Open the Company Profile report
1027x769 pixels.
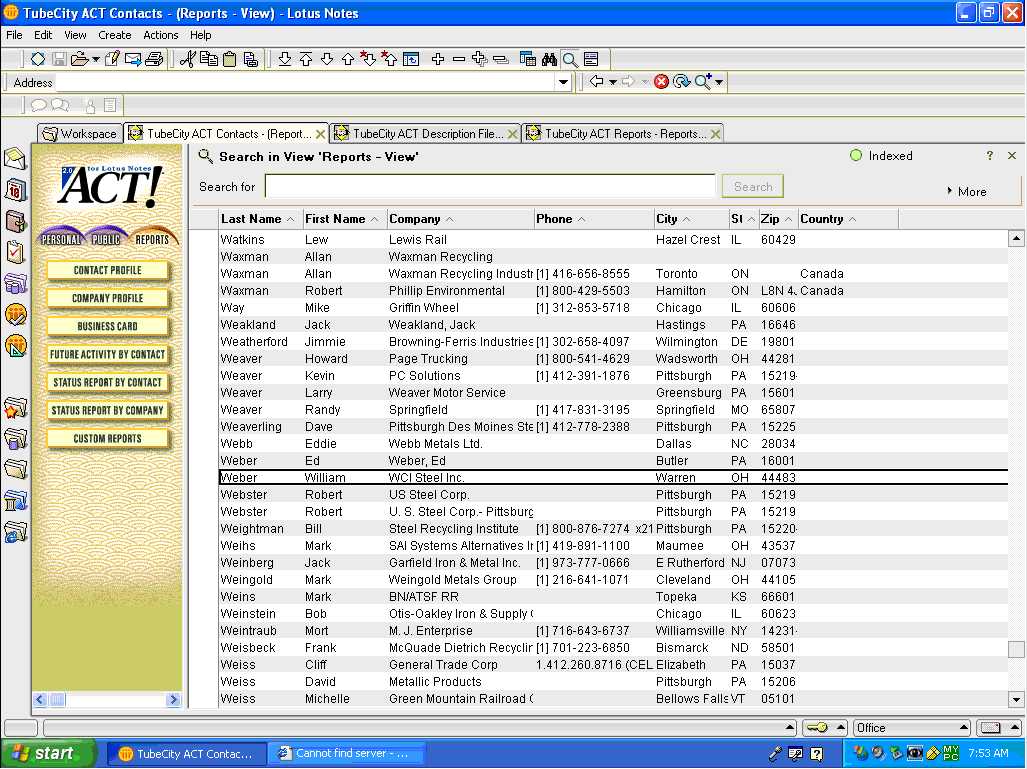[x=107, y=298]
